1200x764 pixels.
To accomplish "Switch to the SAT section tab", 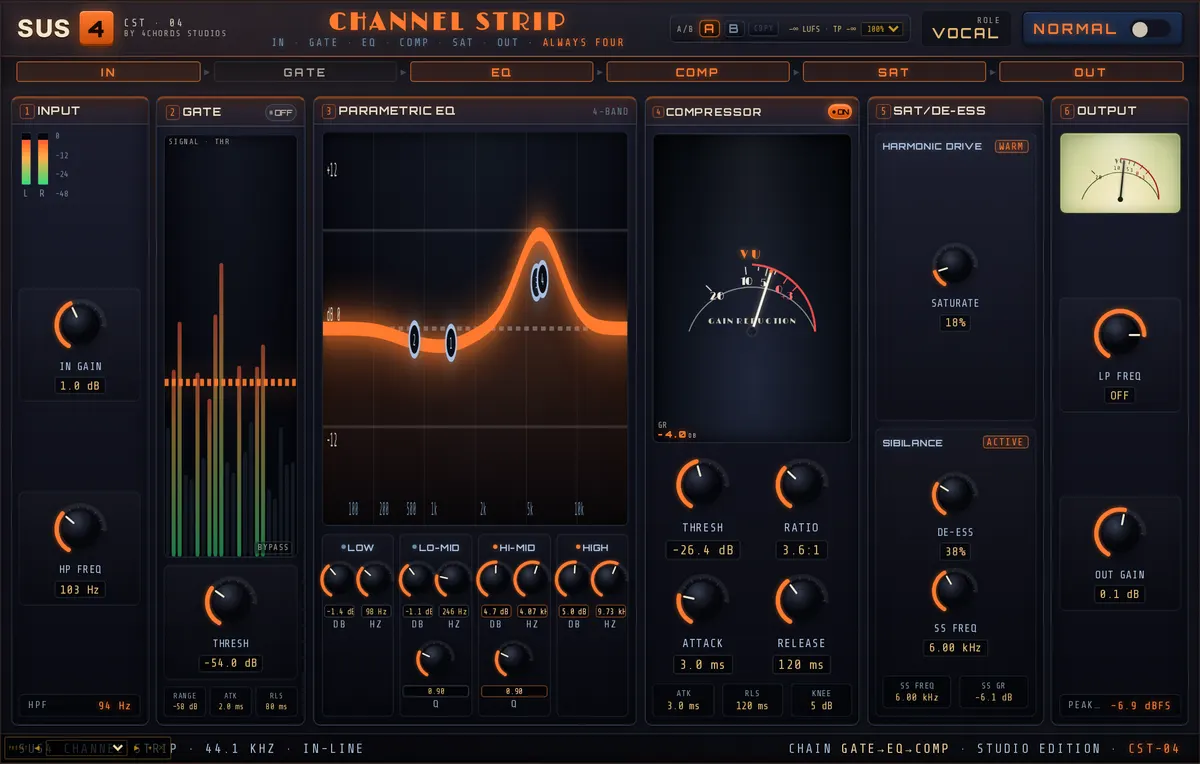I will [893, 72].
